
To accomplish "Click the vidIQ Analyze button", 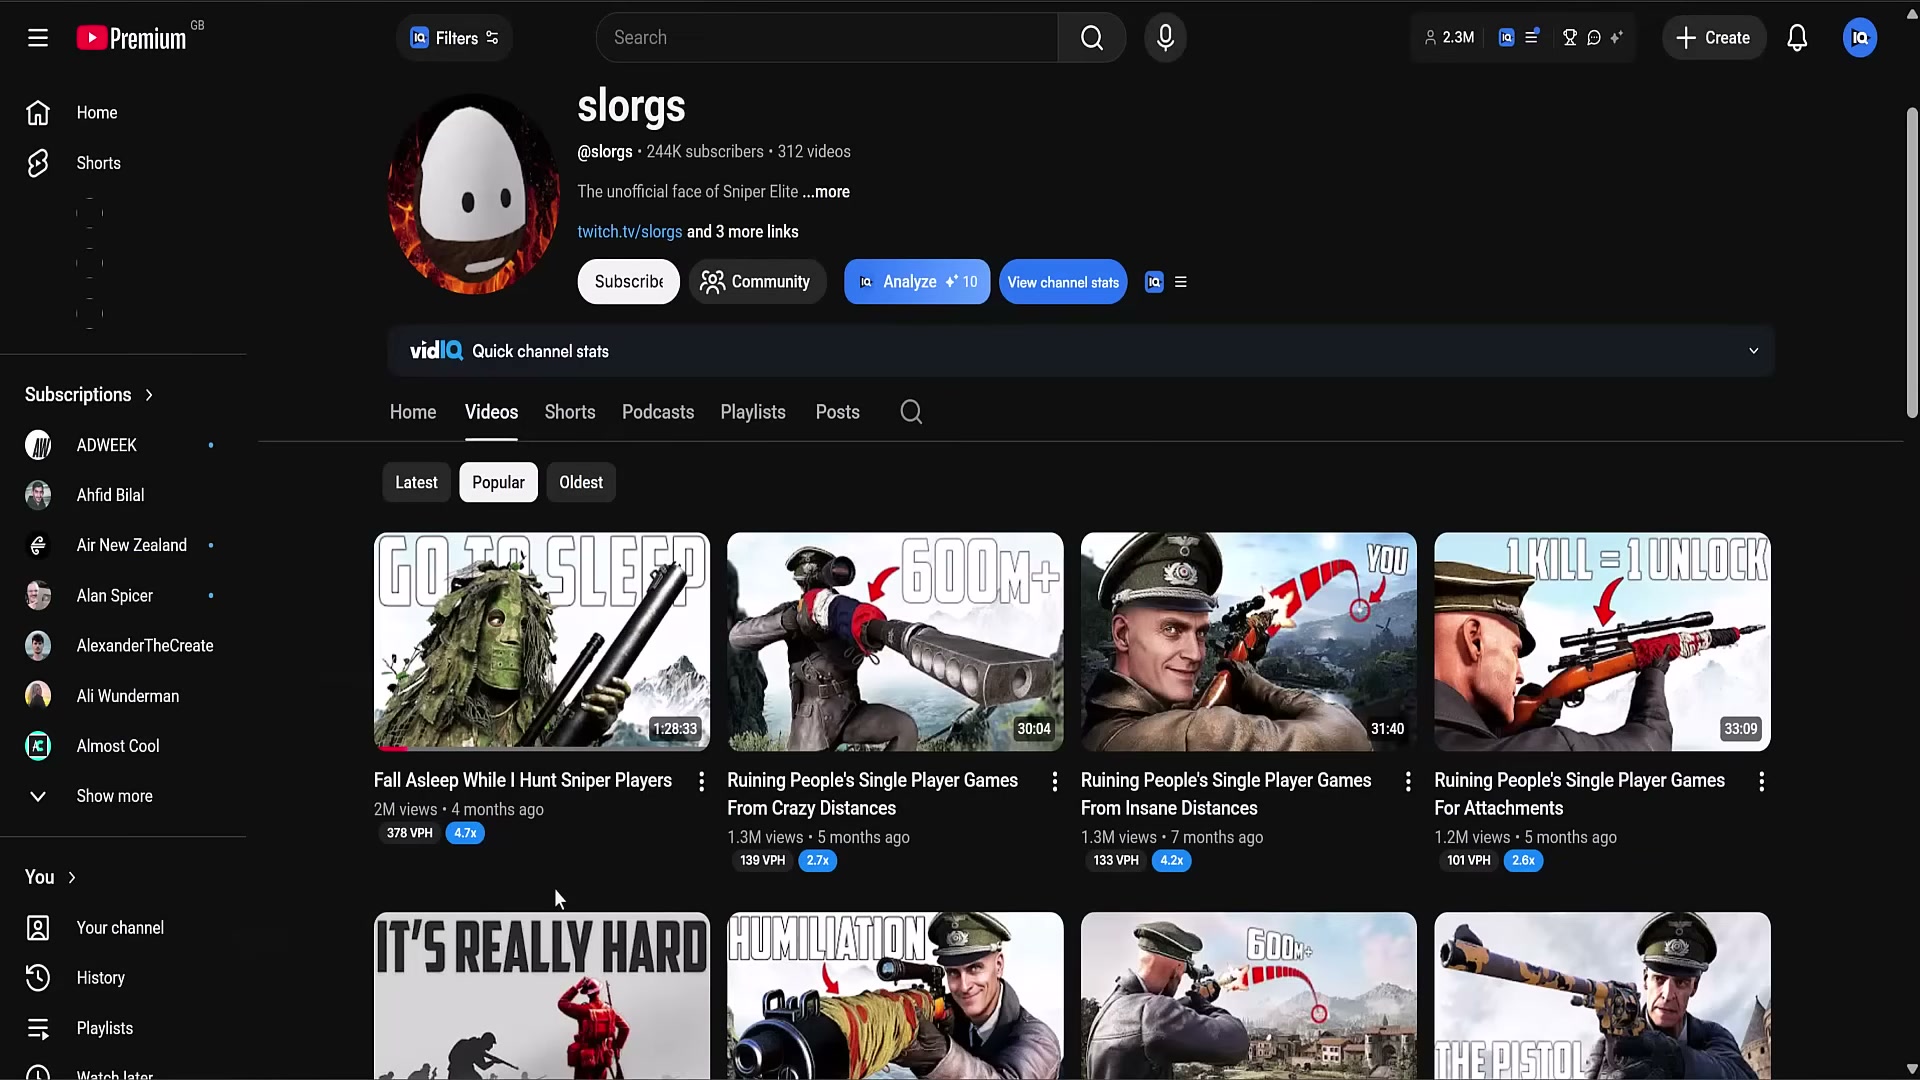I will pyautogui.click(x=917, y=282).
